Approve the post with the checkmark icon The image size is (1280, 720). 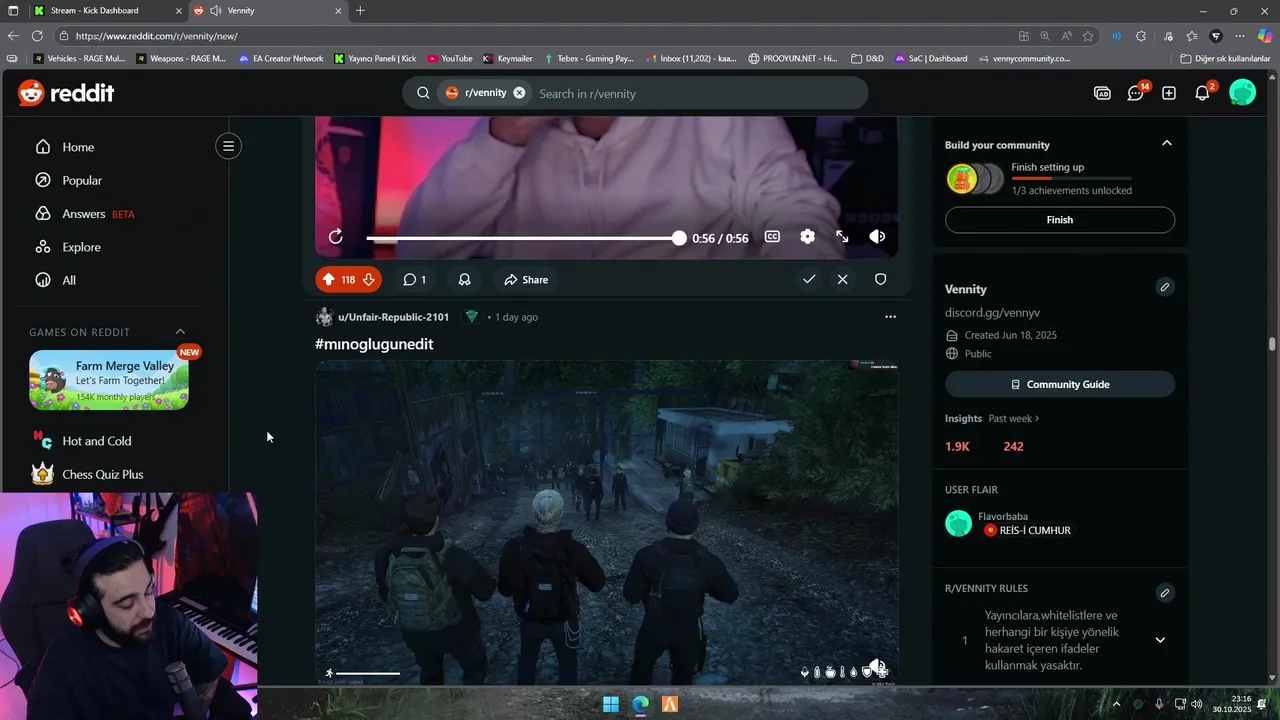pyautogui.click(x=809, y=280)
